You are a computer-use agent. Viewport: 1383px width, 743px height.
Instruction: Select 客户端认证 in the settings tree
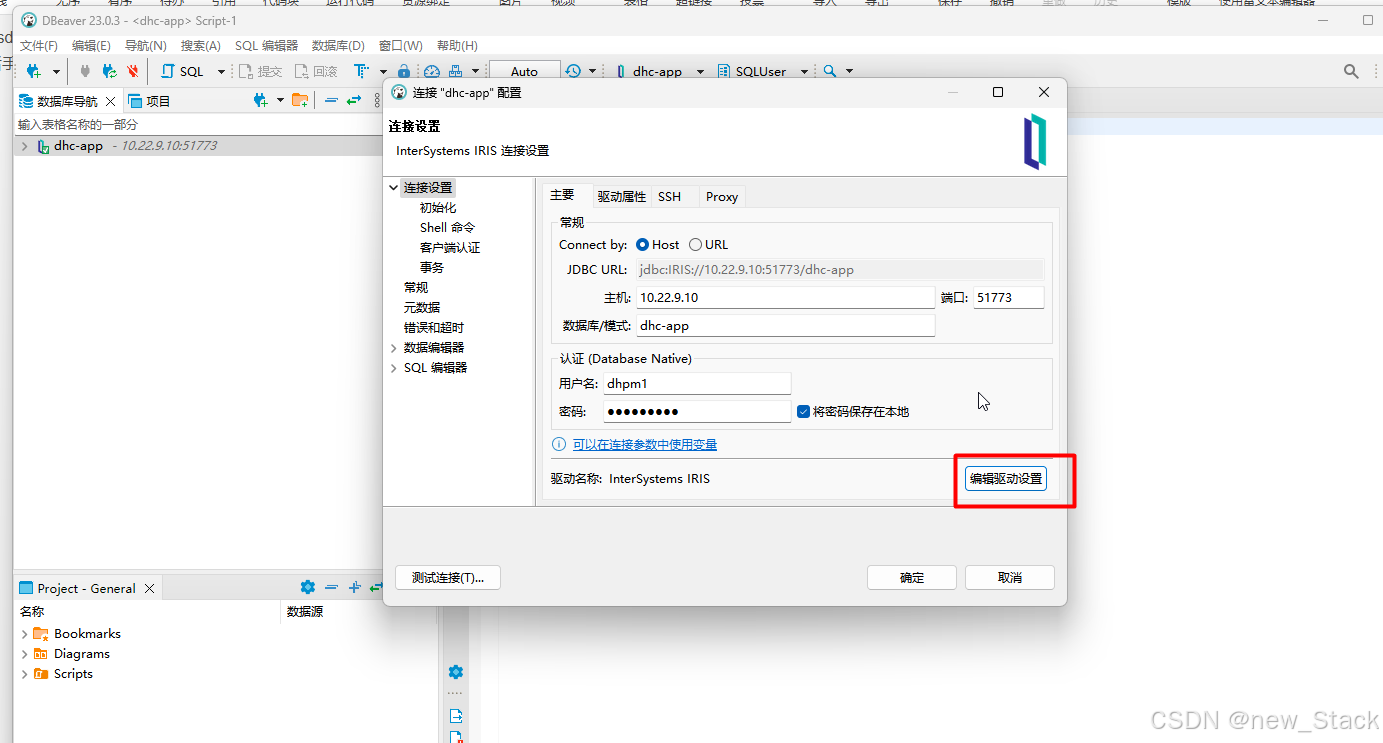click(450, 247)
